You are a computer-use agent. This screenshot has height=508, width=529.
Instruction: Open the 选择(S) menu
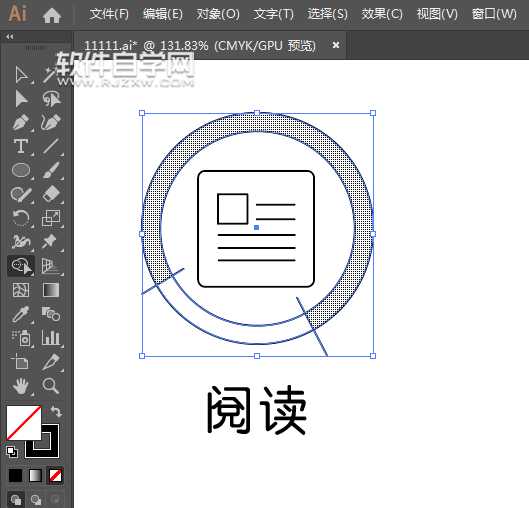point(328,14)
